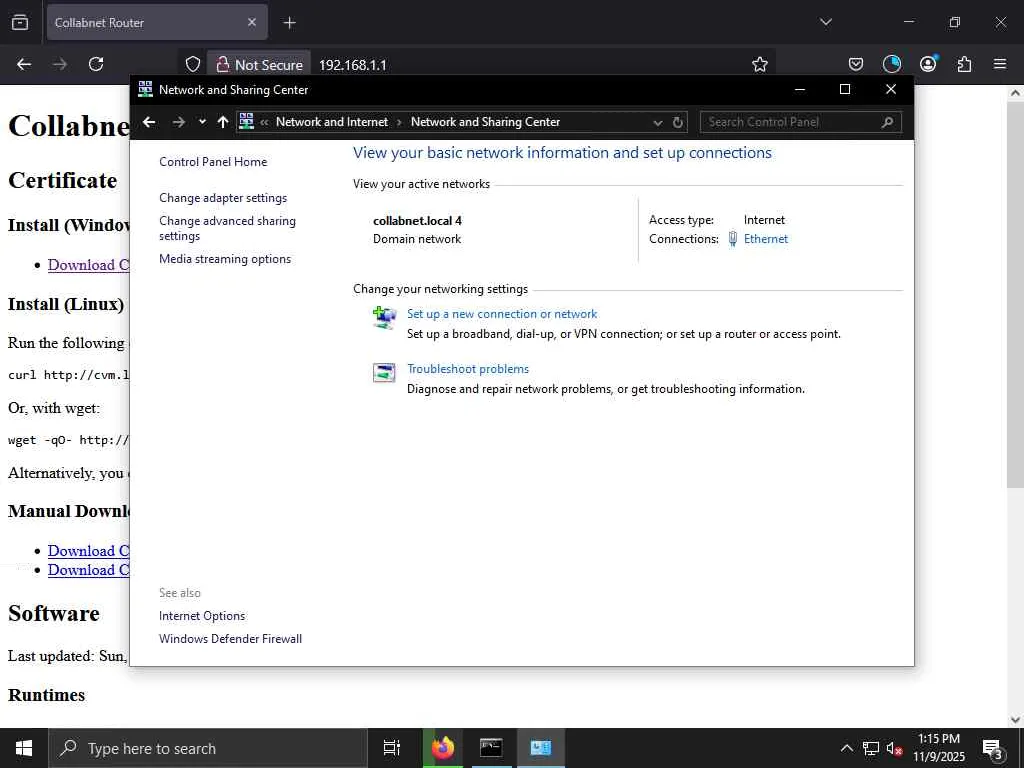Click the search magnifier in Control Panel

[887, 122]
